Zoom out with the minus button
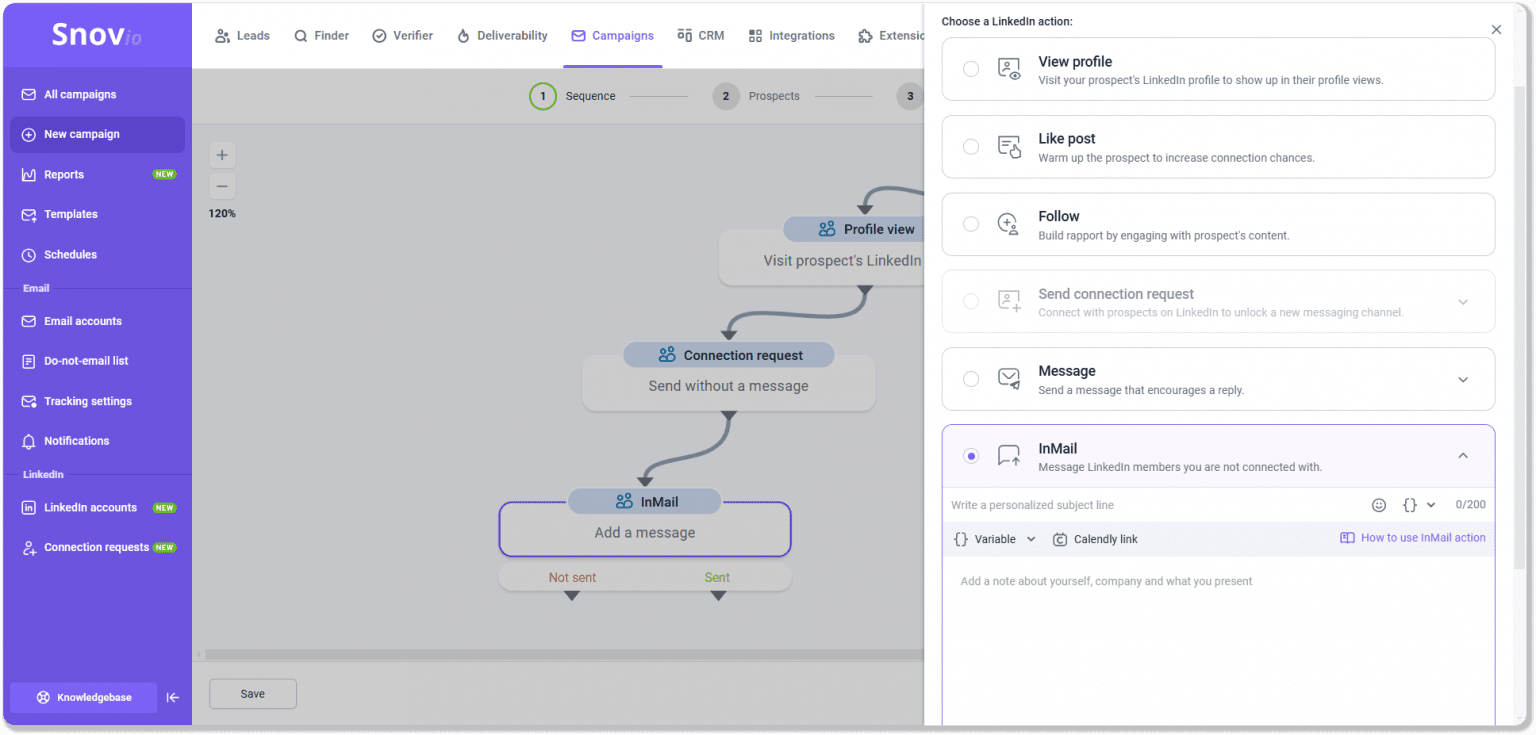Image resolution: width=1536 pixels, height=735 pixels. coord(222,186)
